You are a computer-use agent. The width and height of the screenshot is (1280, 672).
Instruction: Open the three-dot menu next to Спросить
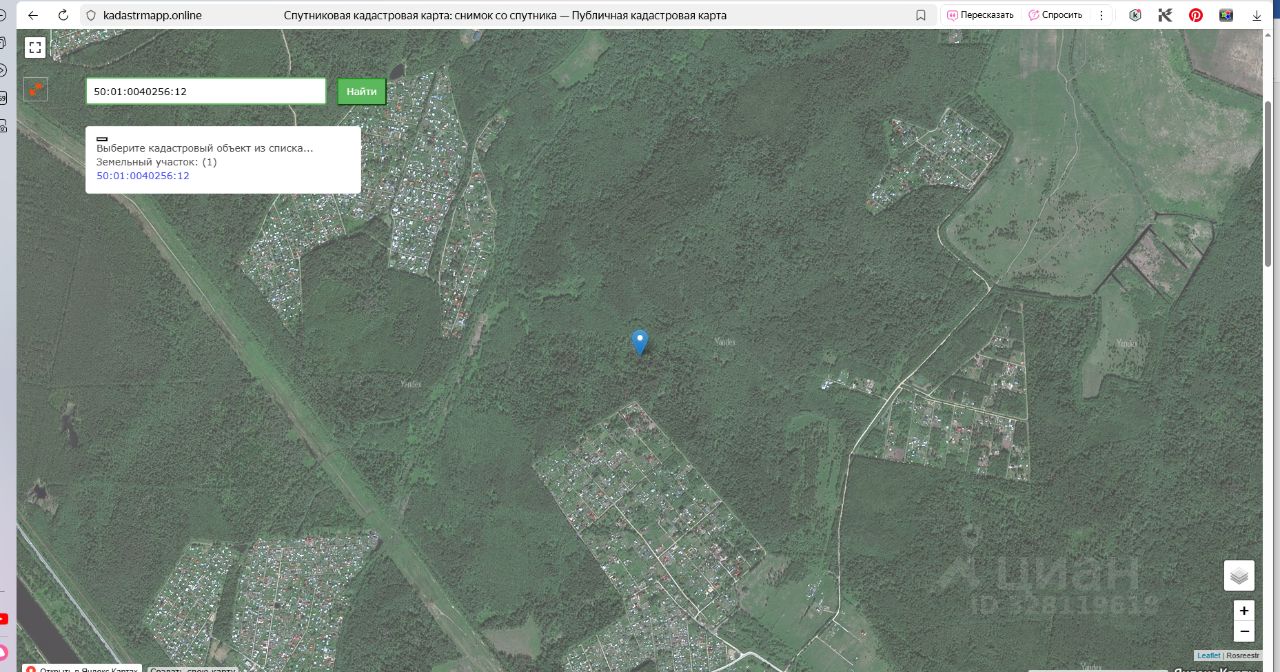point(1102,15)
